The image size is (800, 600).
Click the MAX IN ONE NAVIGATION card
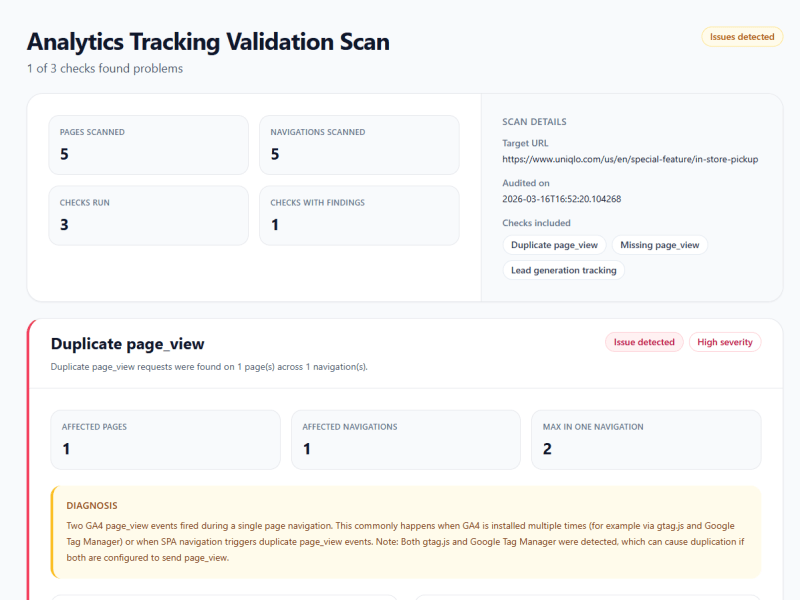point(646,439)
